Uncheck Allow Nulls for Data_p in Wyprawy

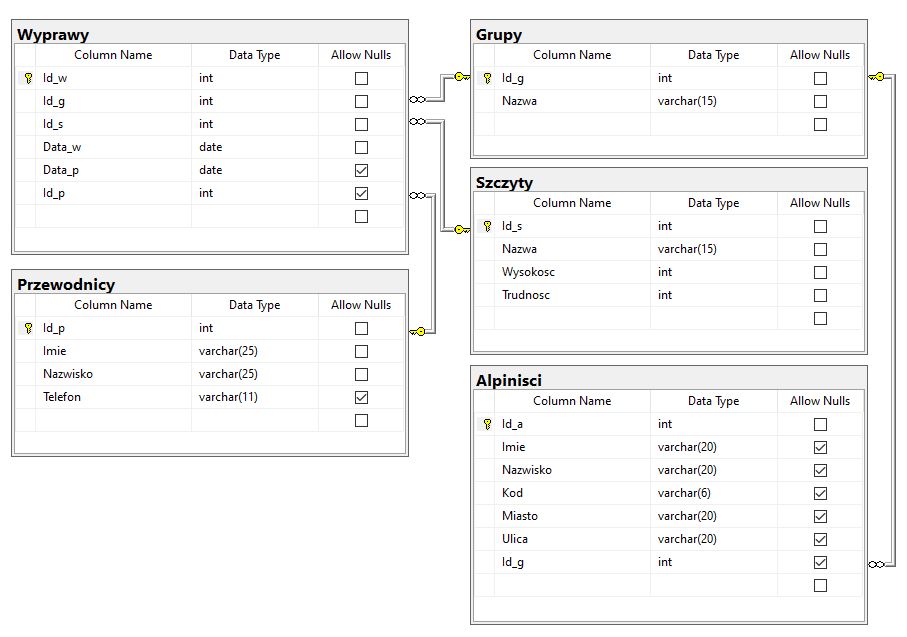361,170
